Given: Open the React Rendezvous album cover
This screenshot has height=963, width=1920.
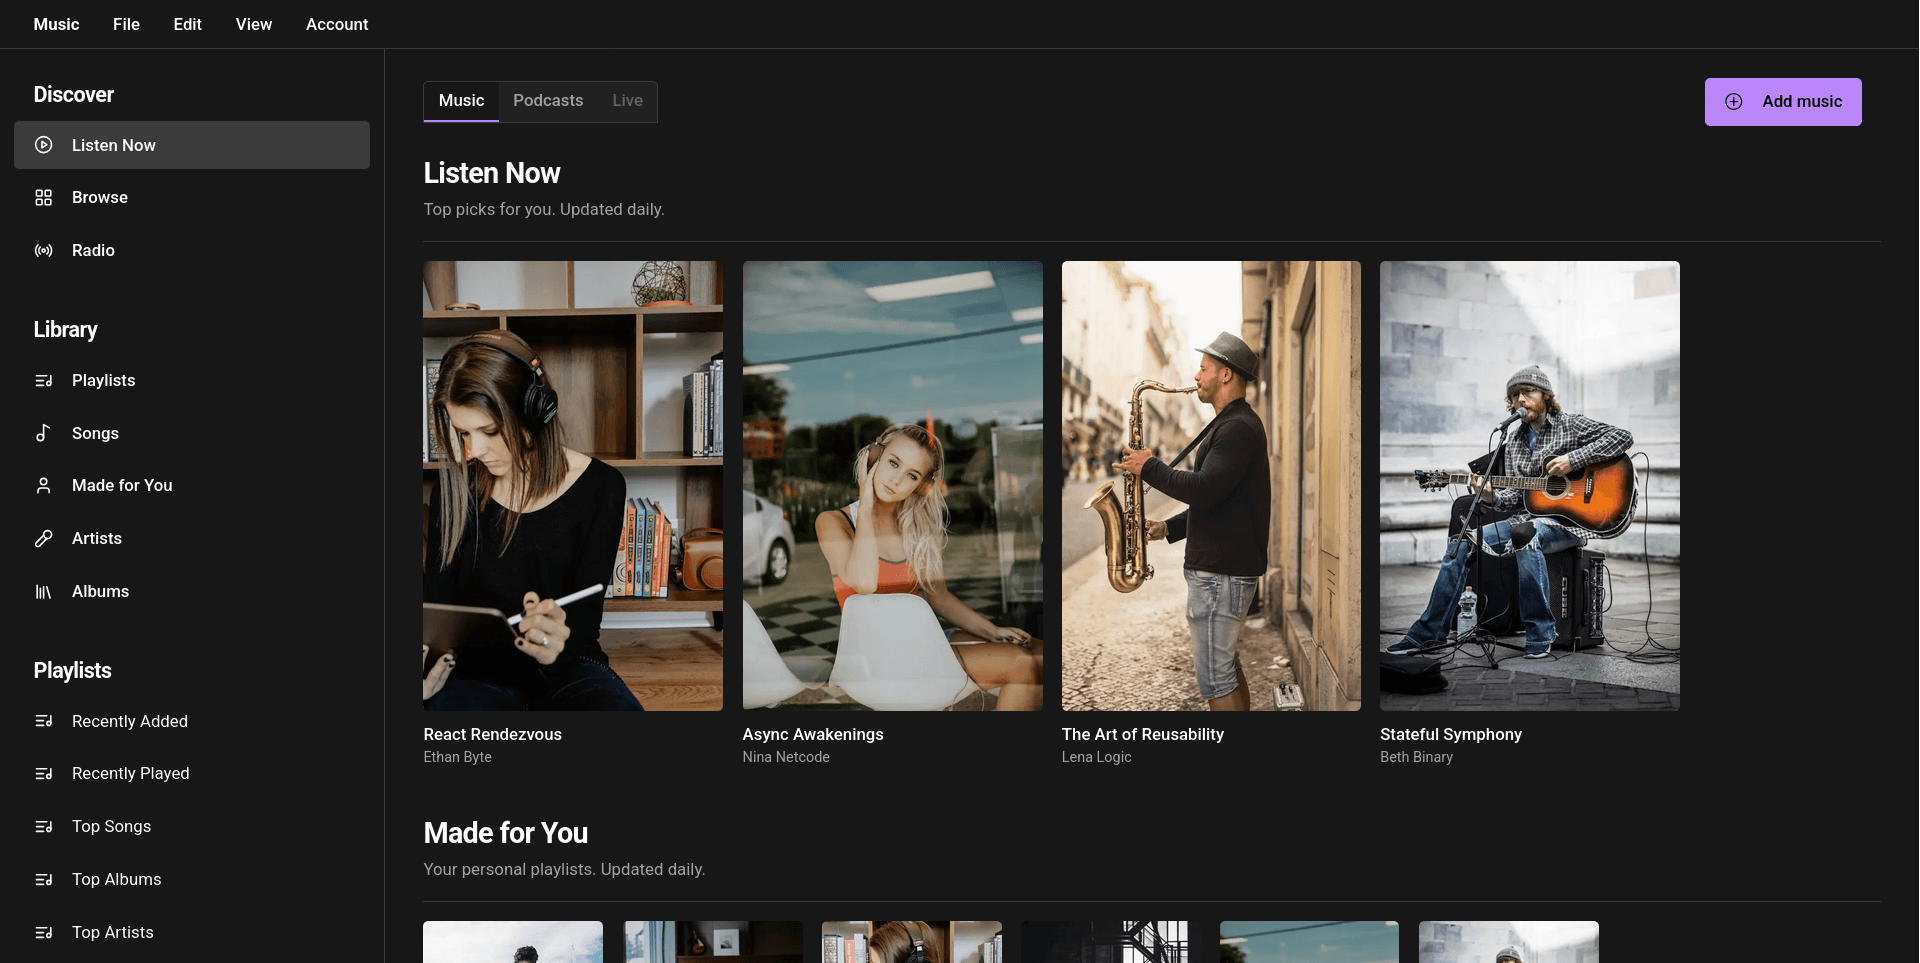Looking at the screenshot, I should coord(573,486).
